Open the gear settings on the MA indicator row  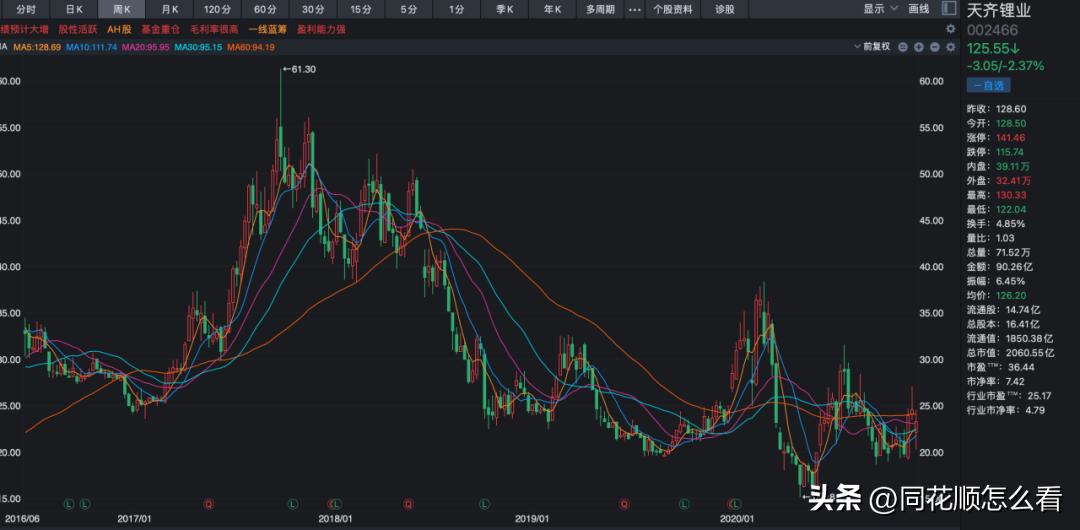951,47
